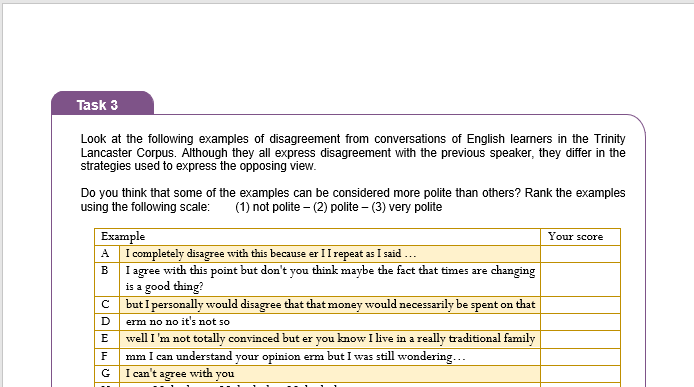
Task: Click the score cell for example F
Action: point(580,356)
